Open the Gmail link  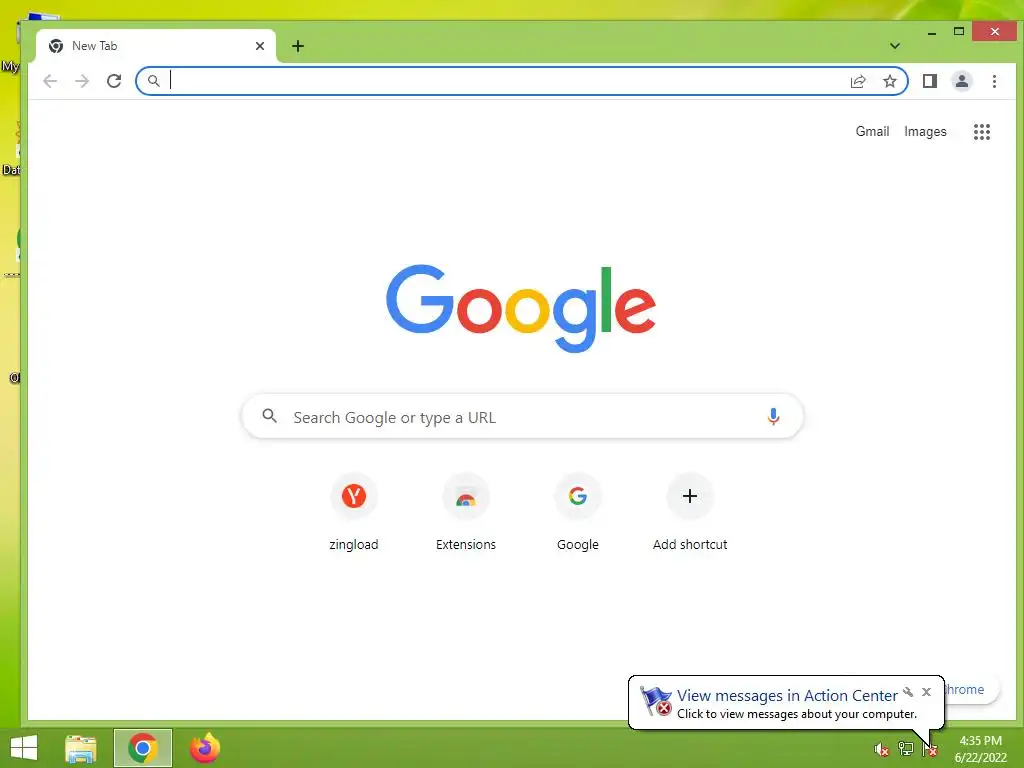point(872,131)
